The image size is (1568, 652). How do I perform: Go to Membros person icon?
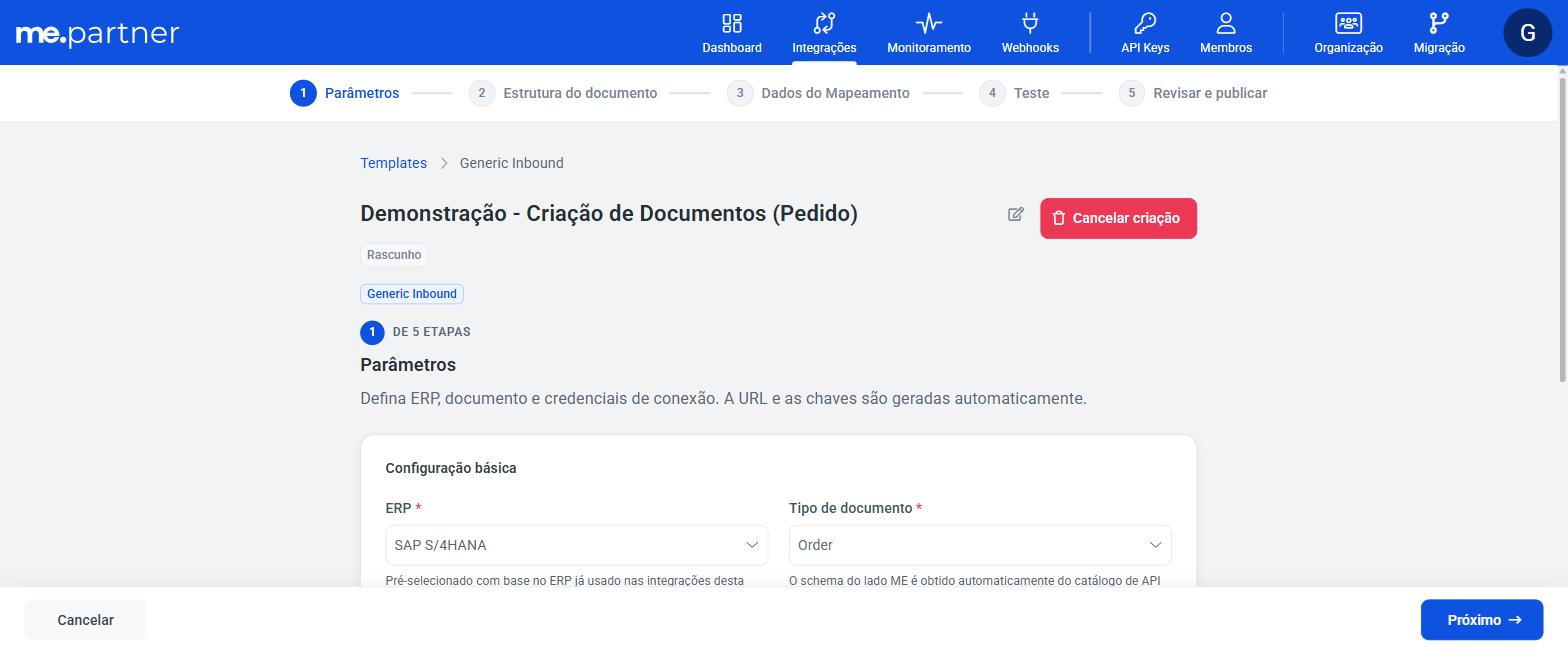[x=1226, y=23]
